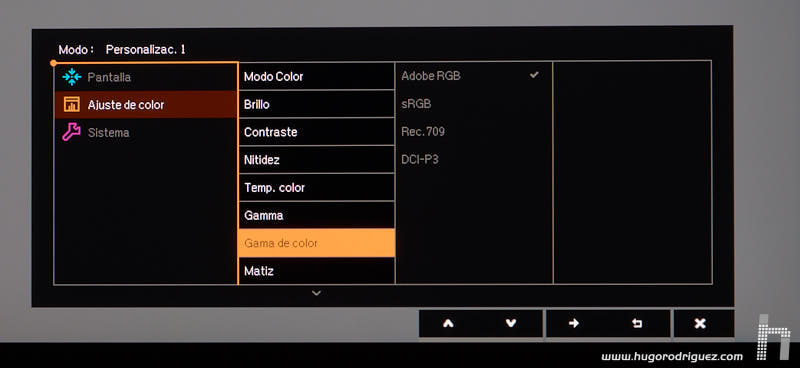Select the Gama de color setting

coord(316,243)
